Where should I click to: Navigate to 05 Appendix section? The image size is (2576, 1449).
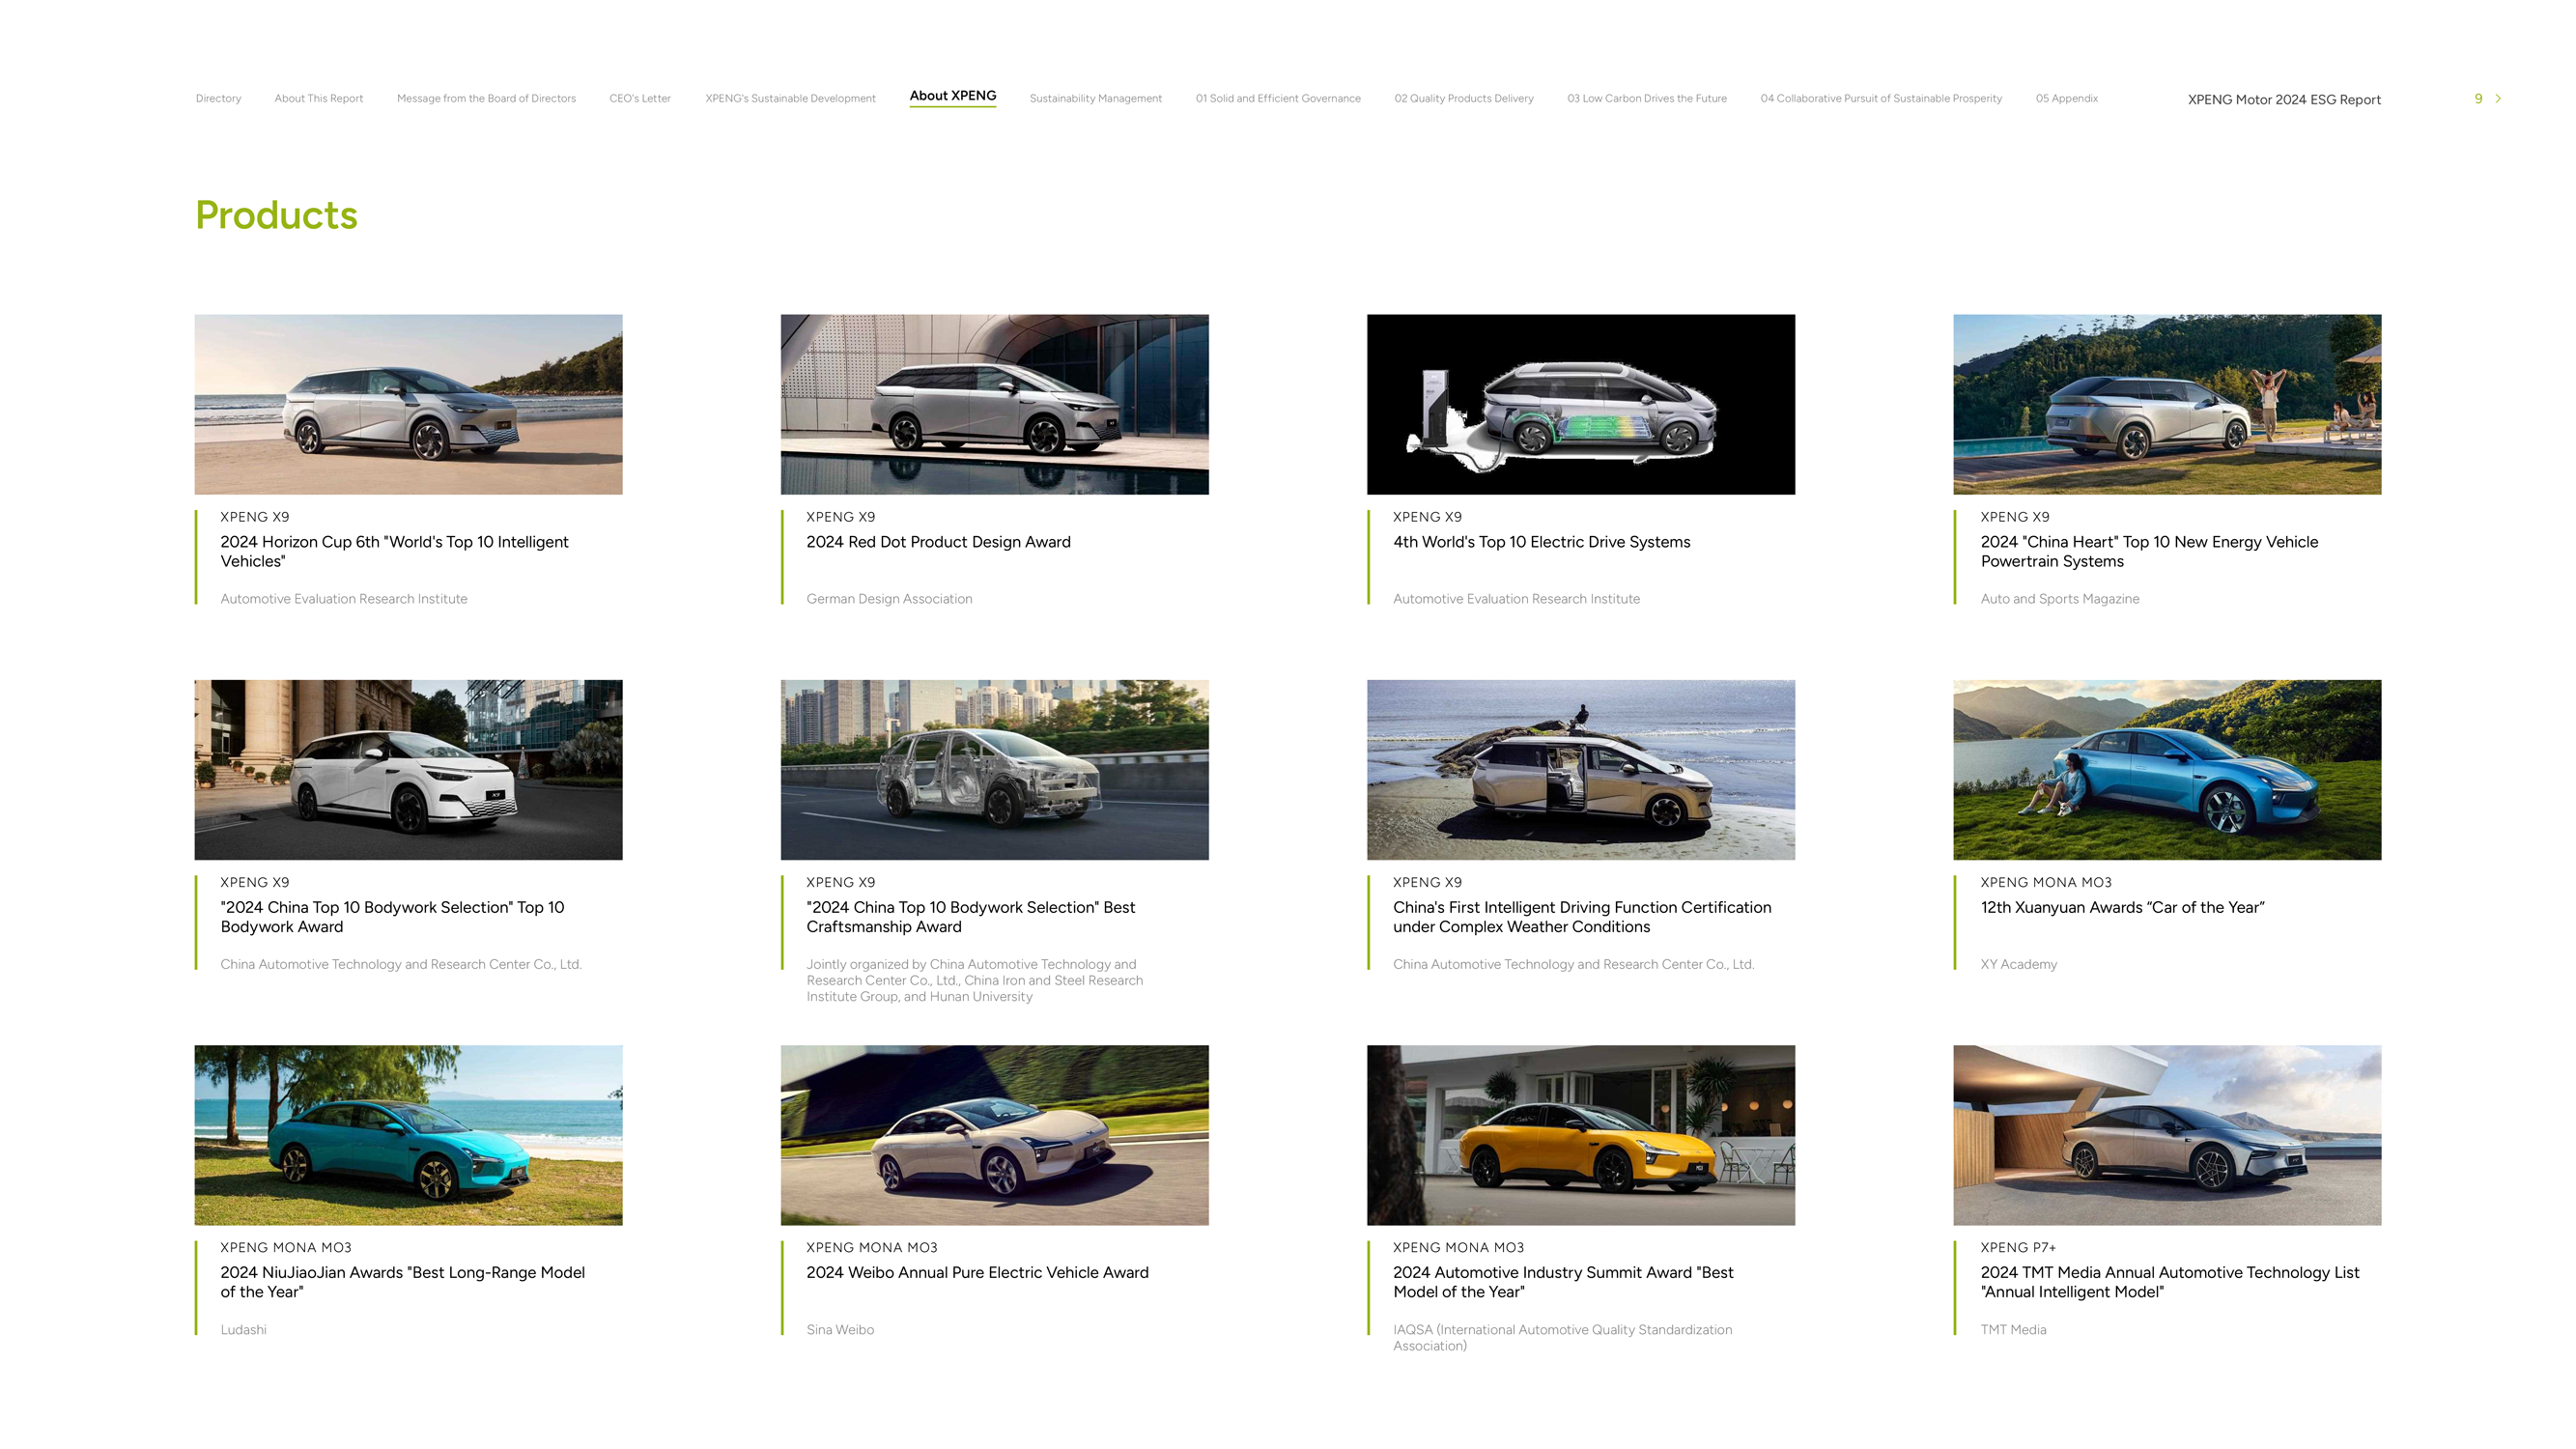click(2066, 98)
